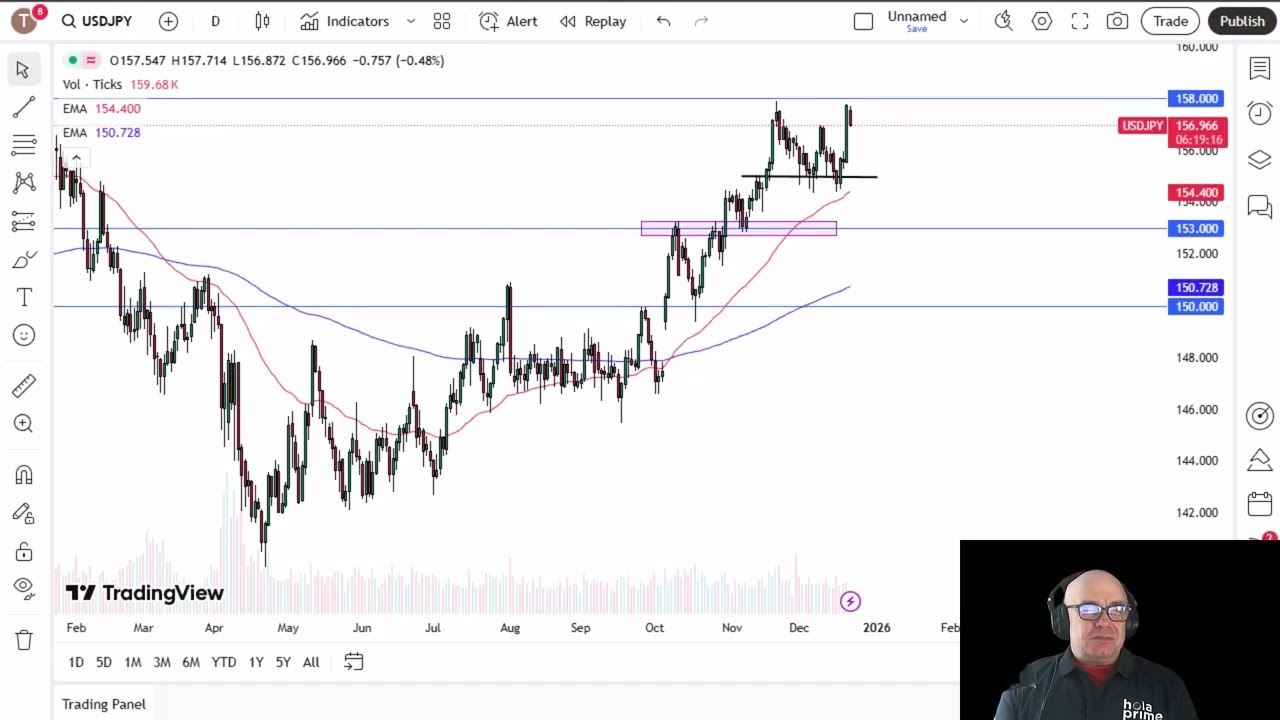Screen dimensions: 1280x720
Task: Select the 5Y date range
Action: [x=283, y=662]
